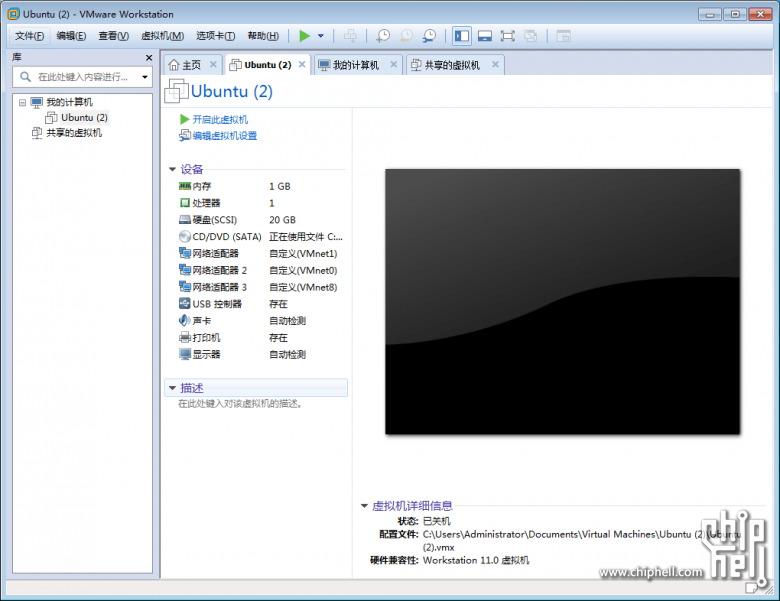The image size is (780, 601).
Task: Open the 查看(V) menu
Action: (x=113, y=36)
